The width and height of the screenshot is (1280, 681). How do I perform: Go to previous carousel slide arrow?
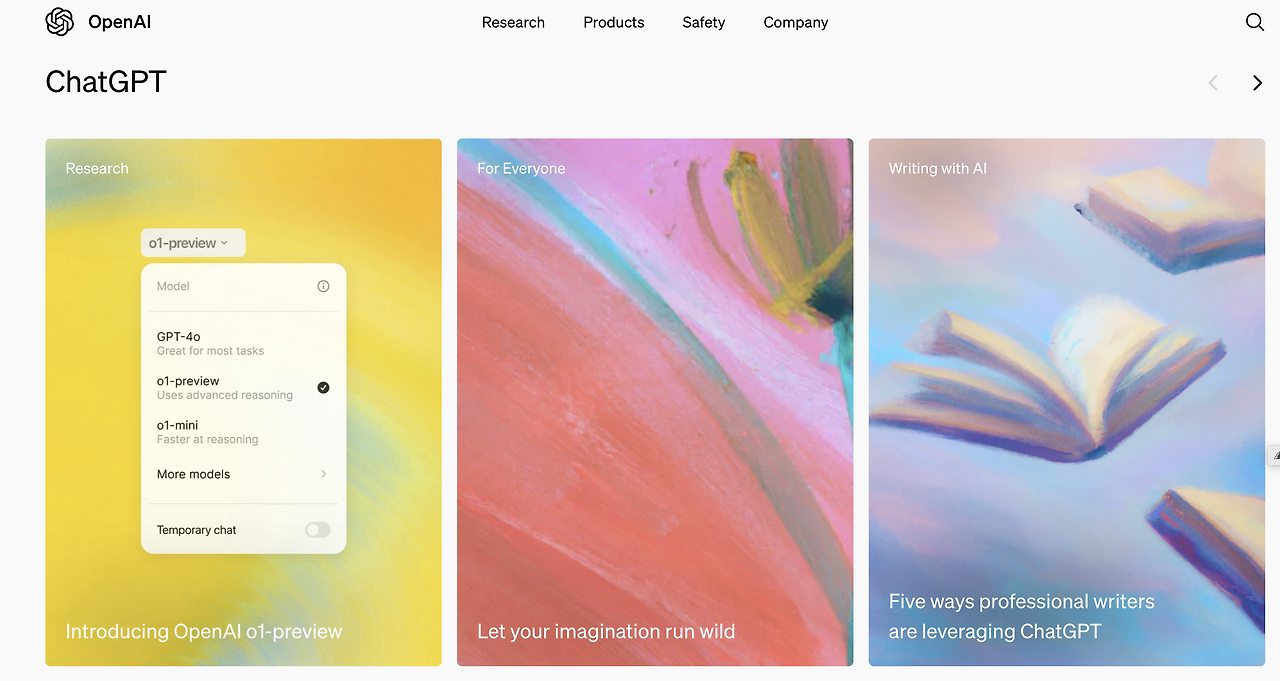[1213, 83]
